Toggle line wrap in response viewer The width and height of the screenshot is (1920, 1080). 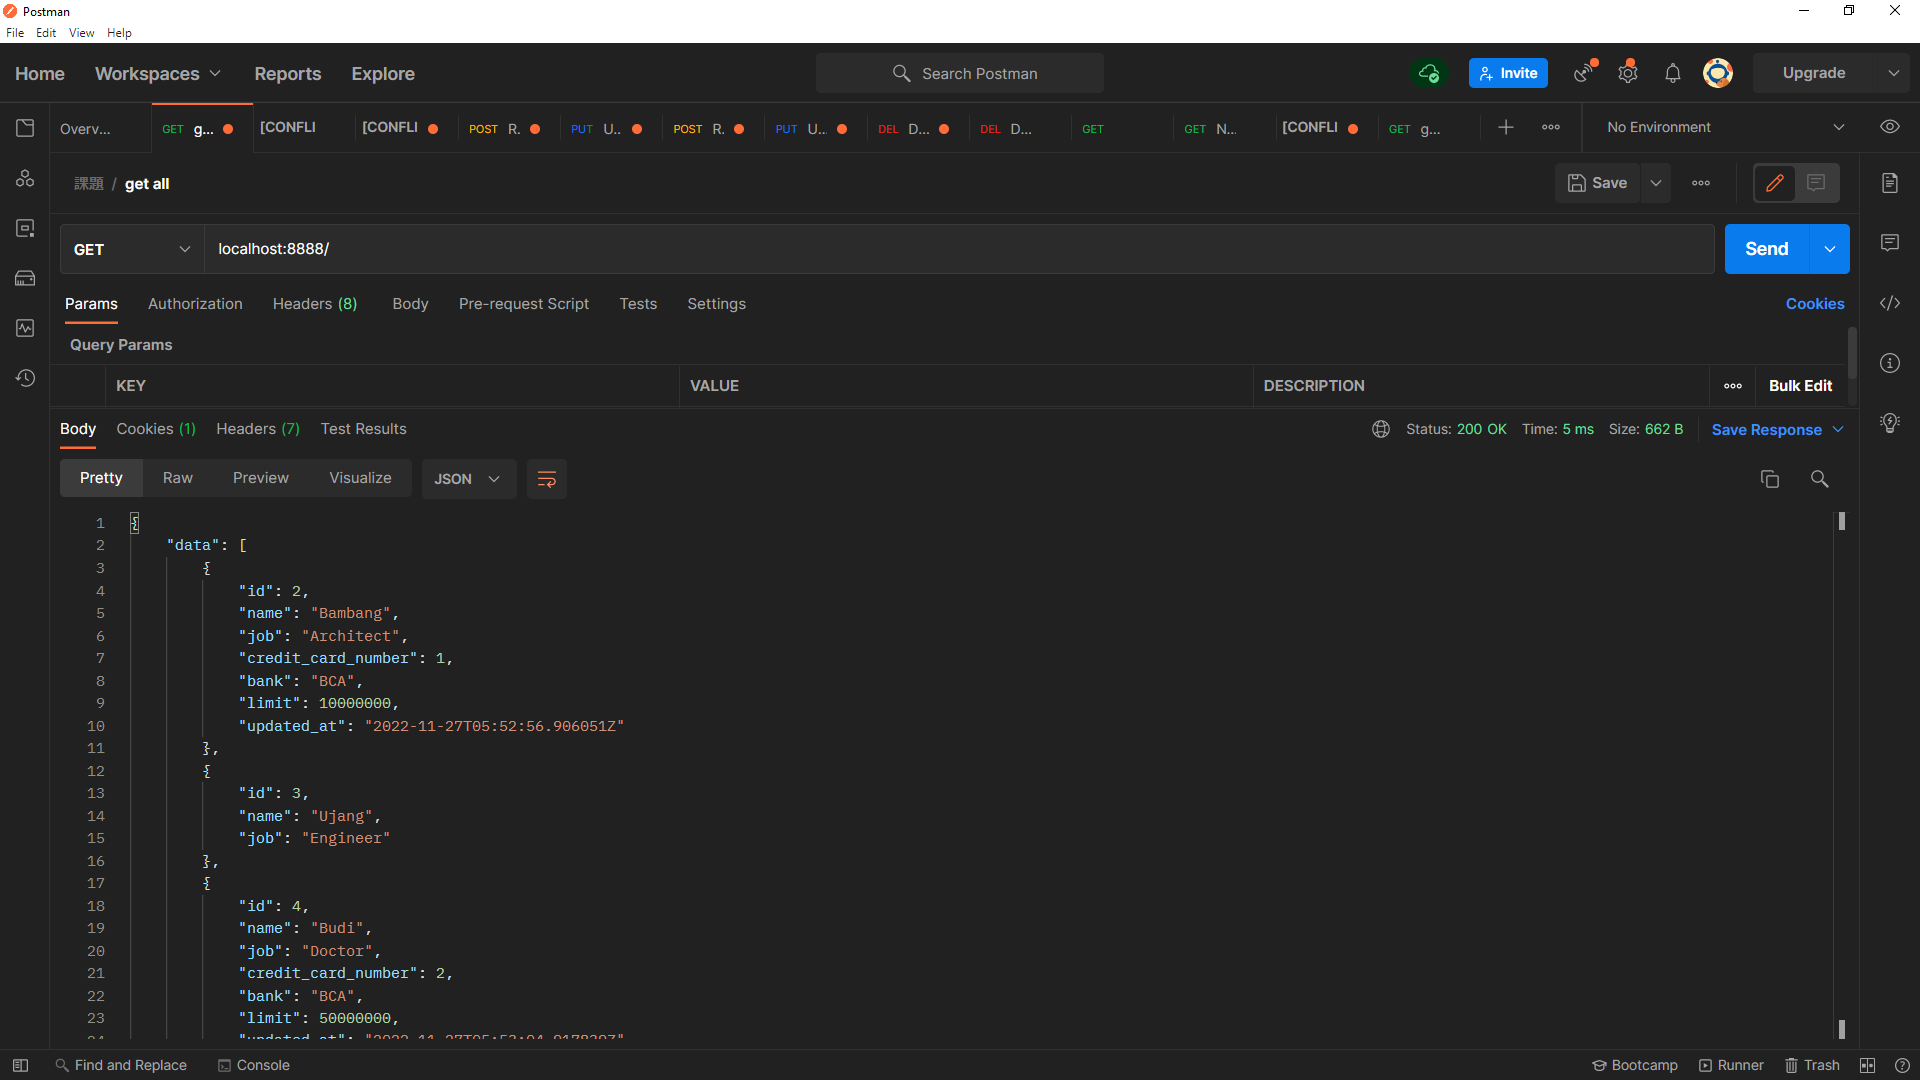pos(547,479)
